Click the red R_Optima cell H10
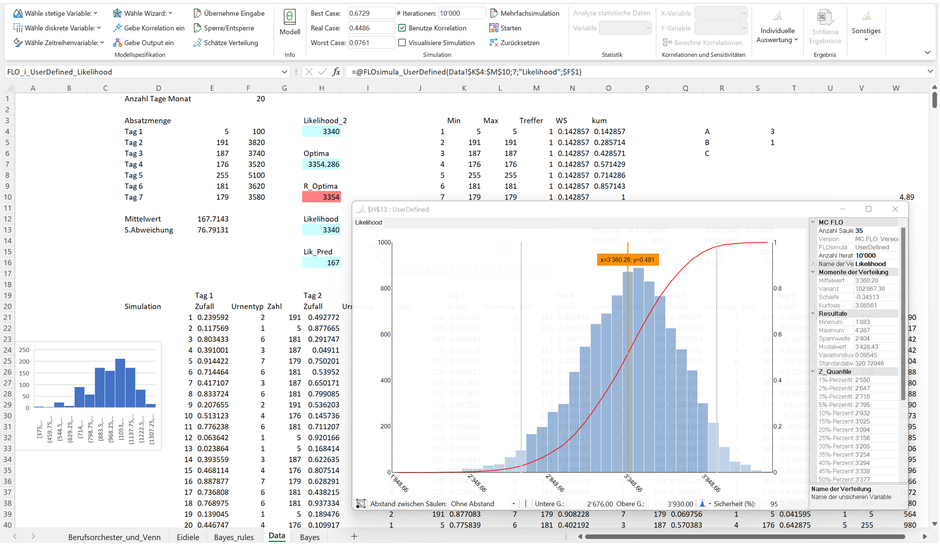Screen dimensions: 940x544 pos(322,197)
